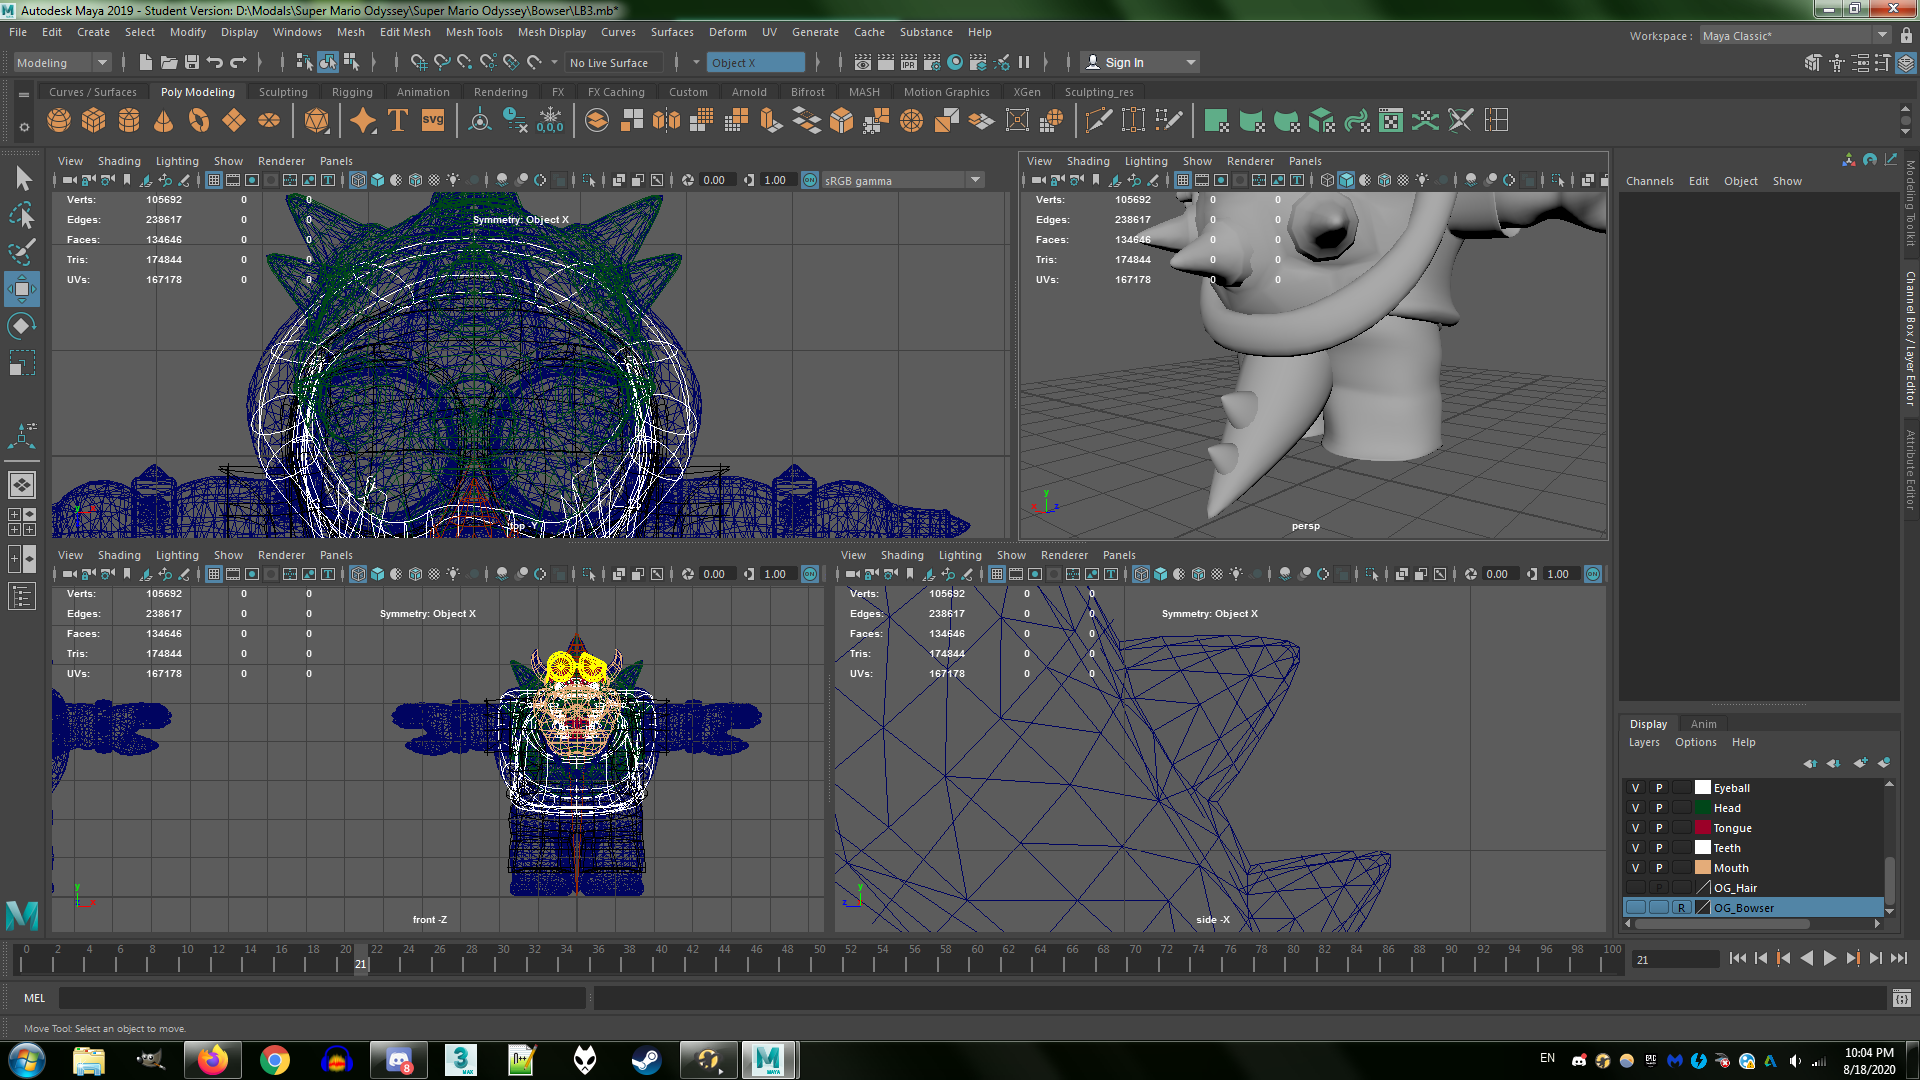The width and height of the screenshot is (1920, 1080).
Task: Select the Paint Selection tool in toolbox
Action: tap(22, 252)
